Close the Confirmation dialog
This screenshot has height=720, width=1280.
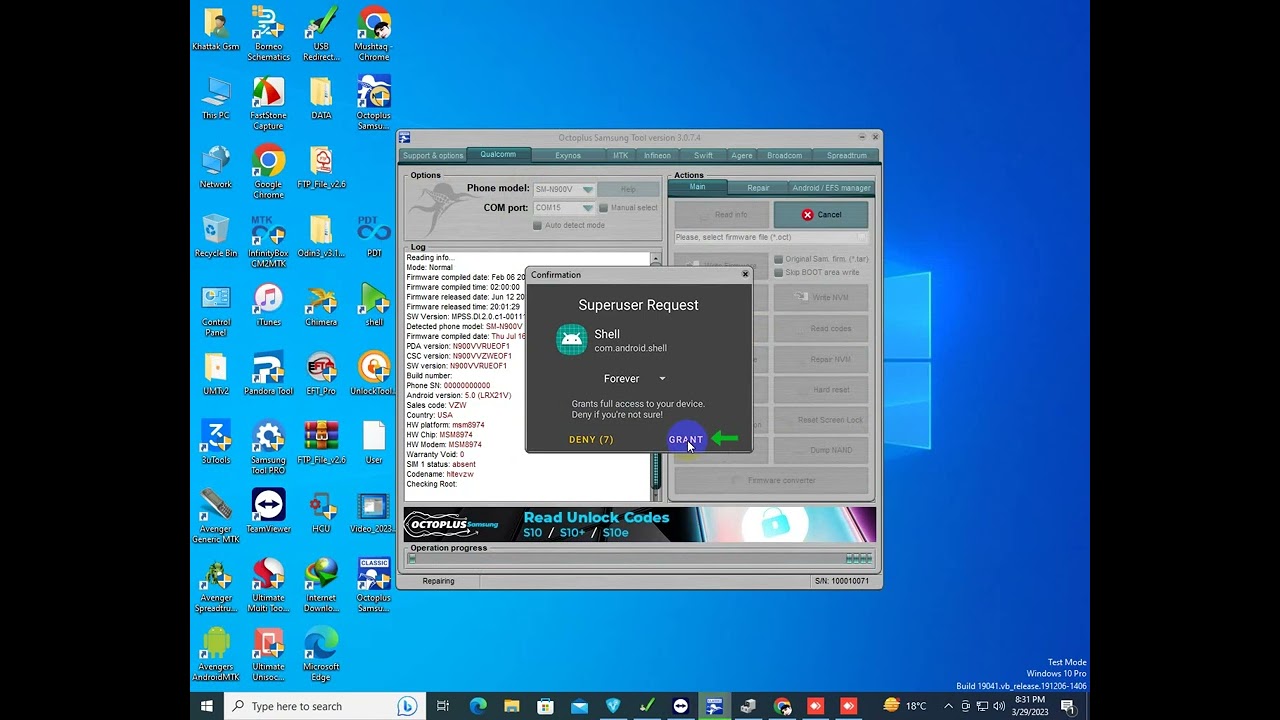(x=745, y=274)
